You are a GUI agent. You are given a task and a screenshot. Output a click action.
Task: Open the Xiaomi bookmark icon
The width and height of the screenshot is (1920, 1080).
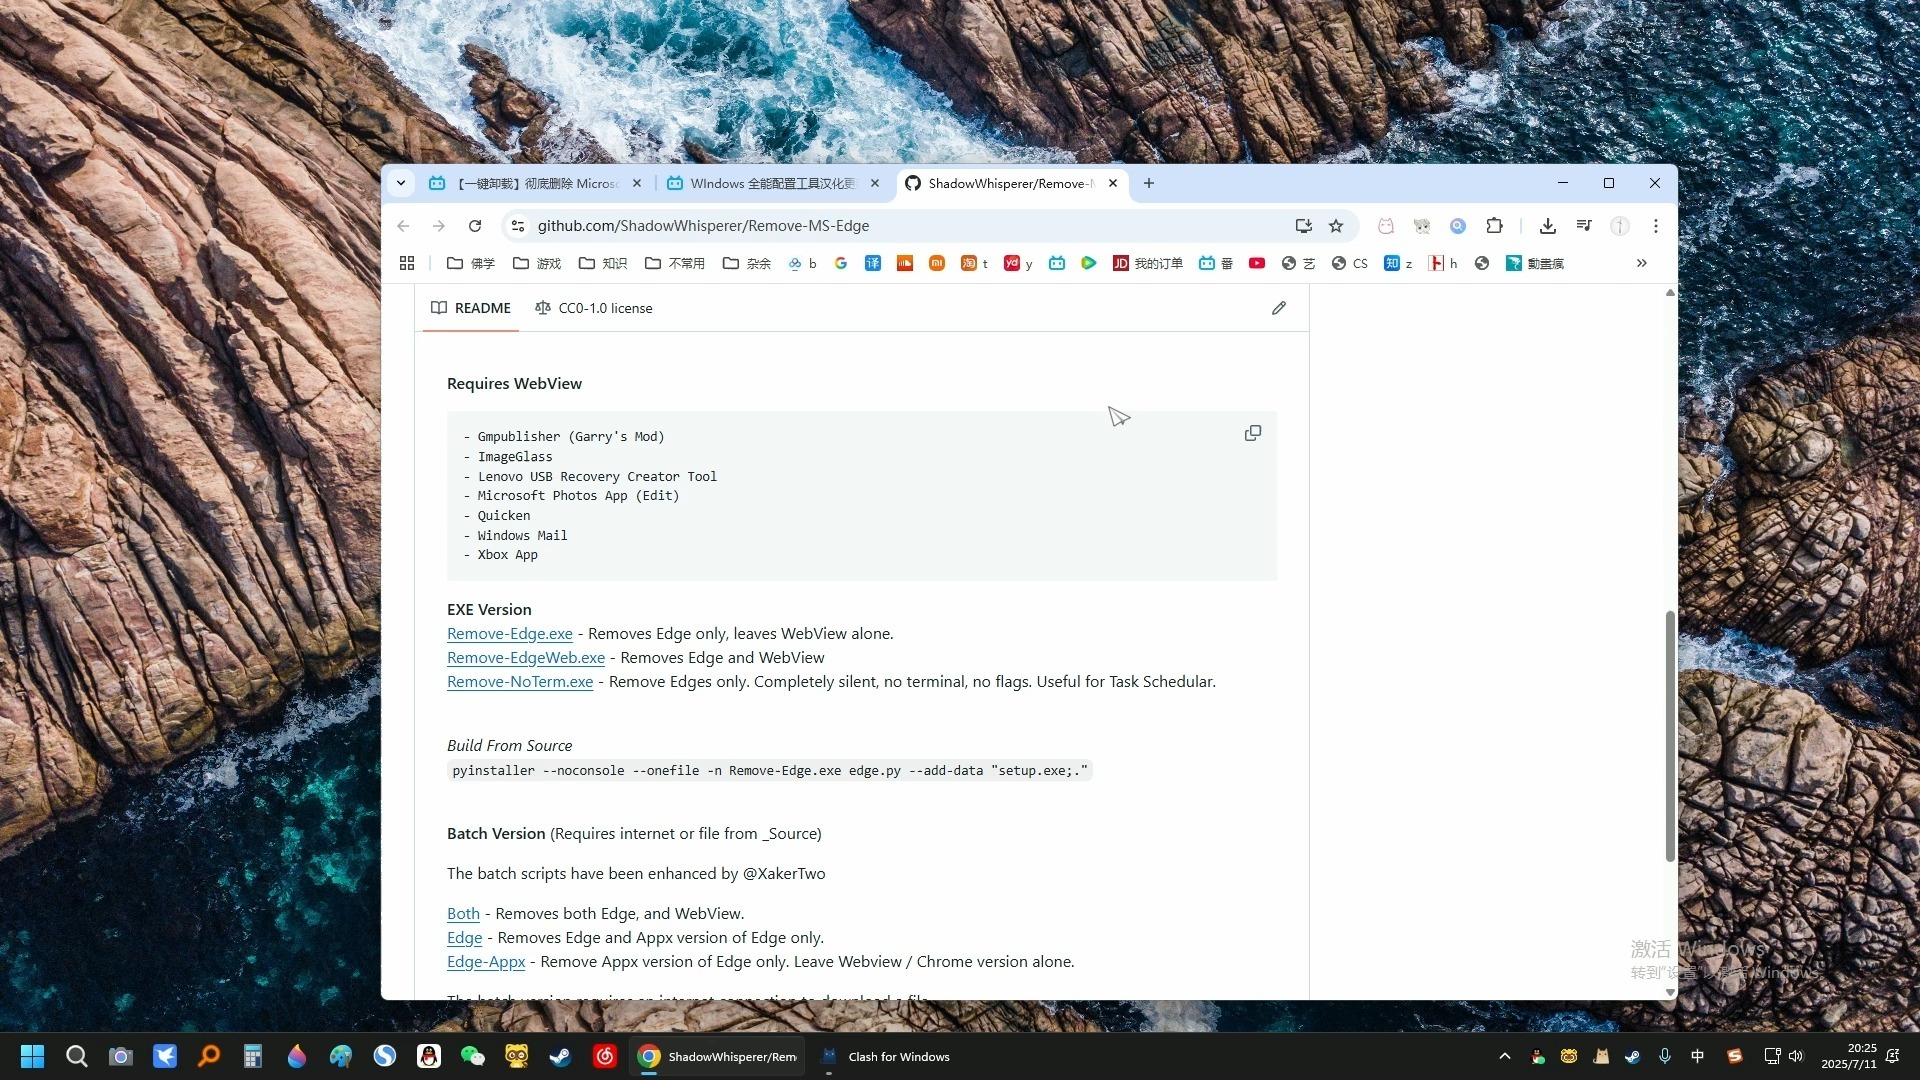coord(937,263)
